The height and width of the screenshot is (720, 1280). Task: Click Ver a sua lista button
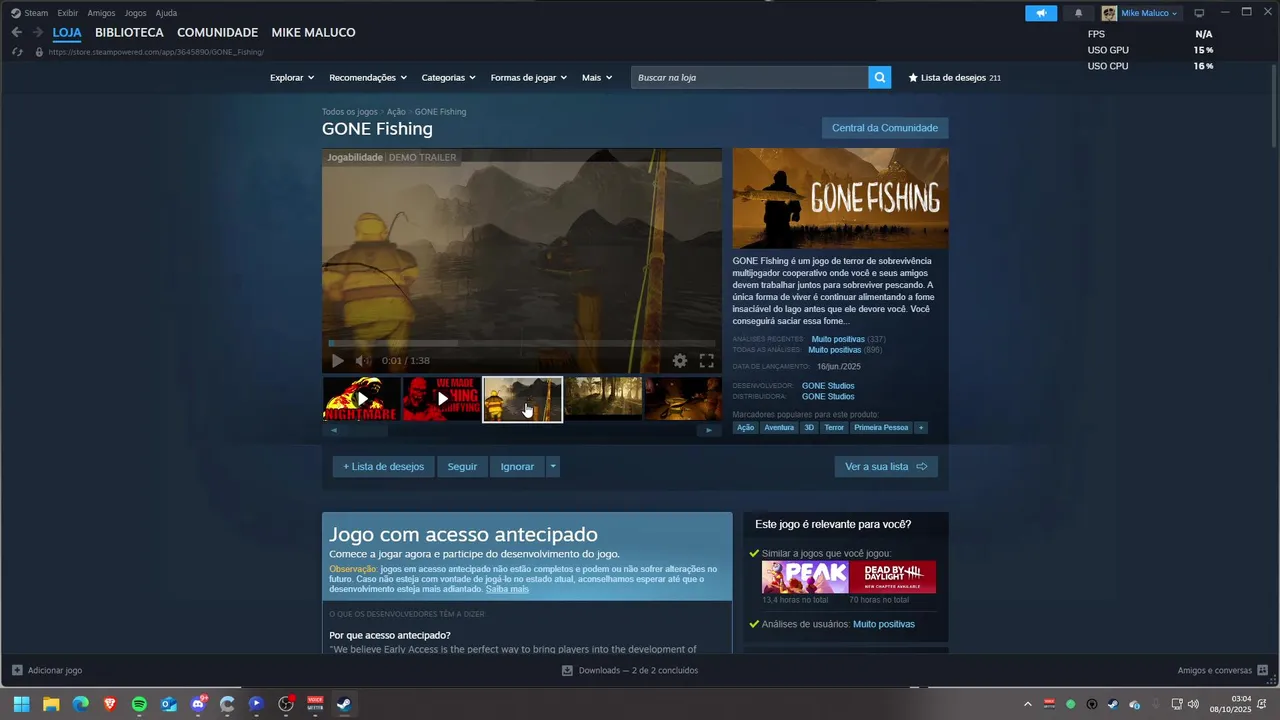[x=886, y=467]
